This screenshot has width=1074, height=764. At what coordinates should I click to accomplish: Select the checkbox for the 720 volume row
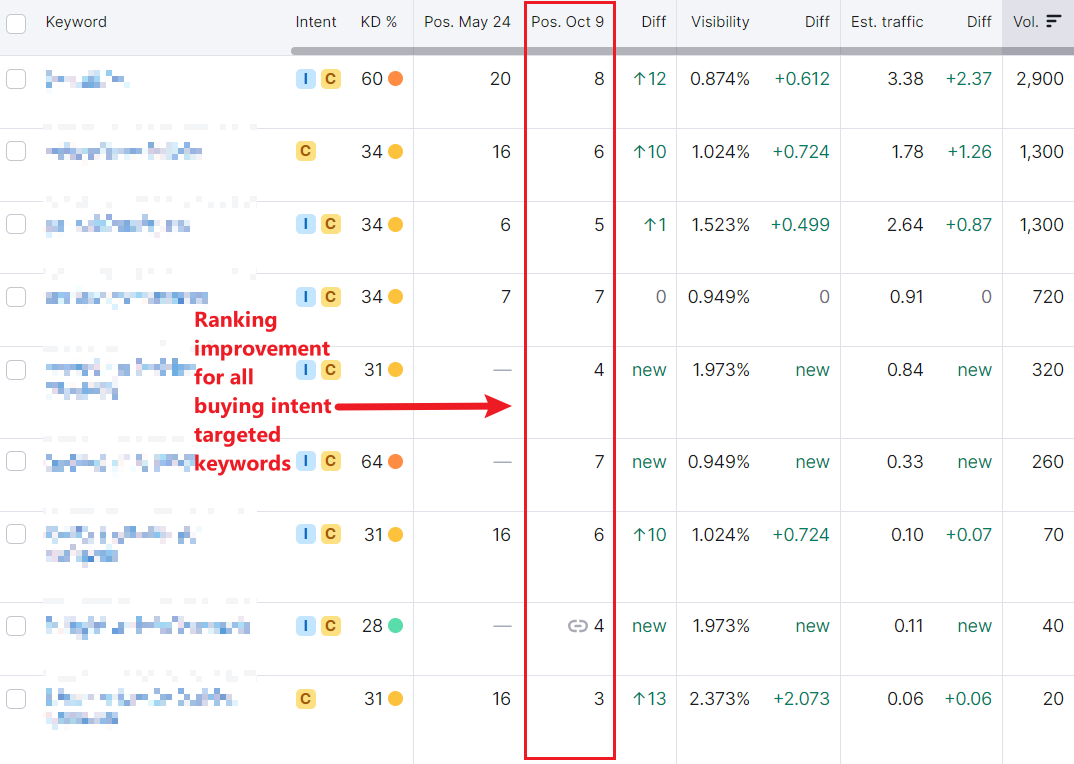[16, 297]
